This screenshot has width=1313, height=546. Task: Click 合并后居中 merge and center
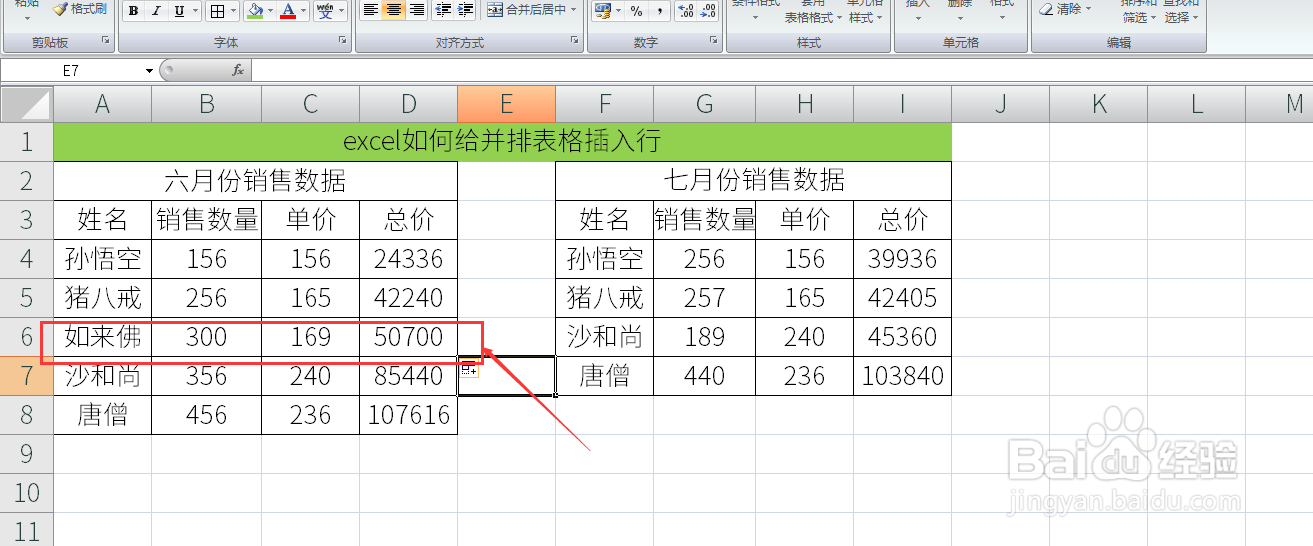coord(526,10)
